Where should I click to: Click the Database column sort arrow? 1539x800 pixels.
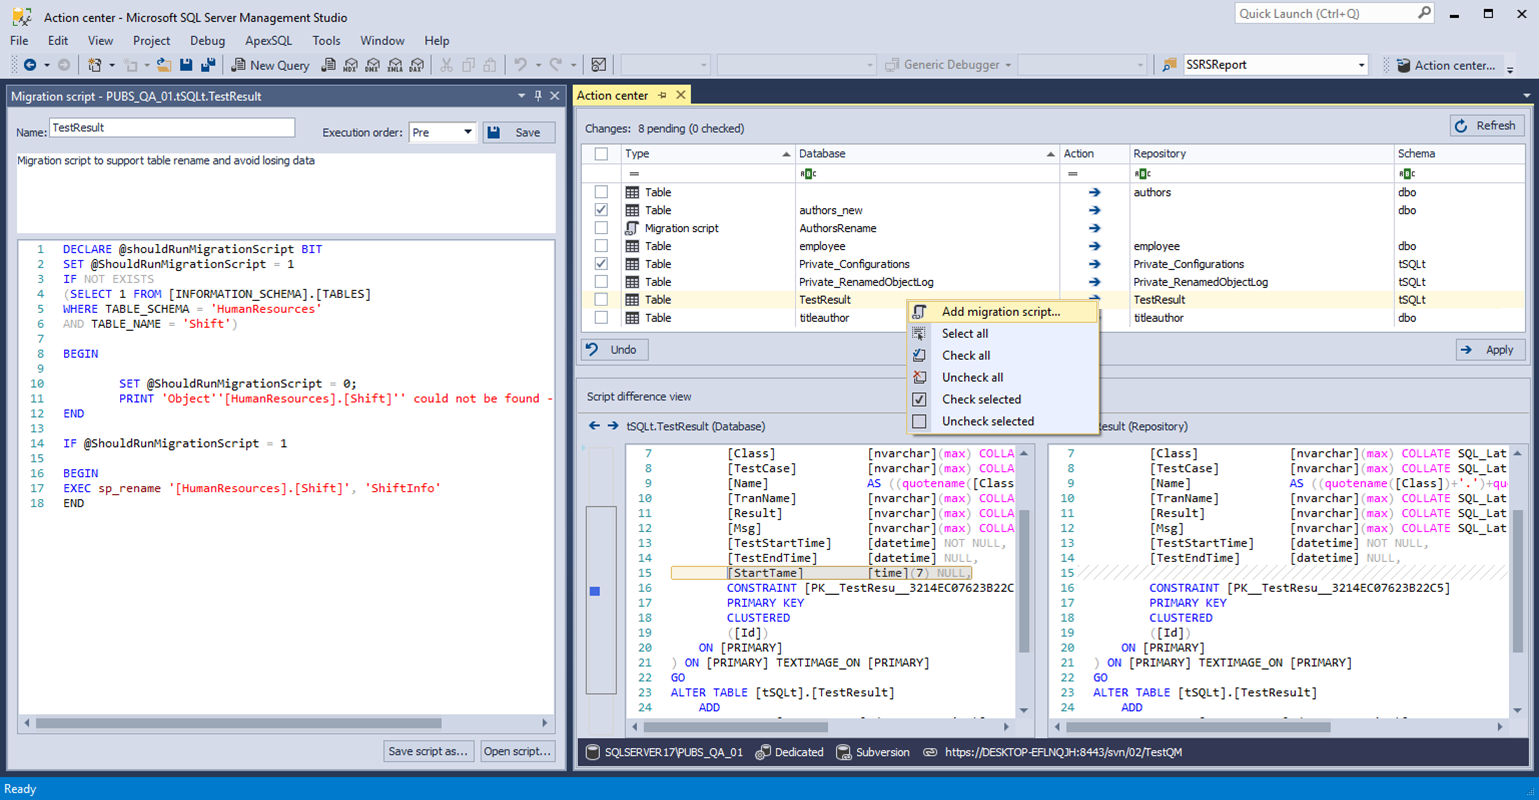(x=1050, y=154)
